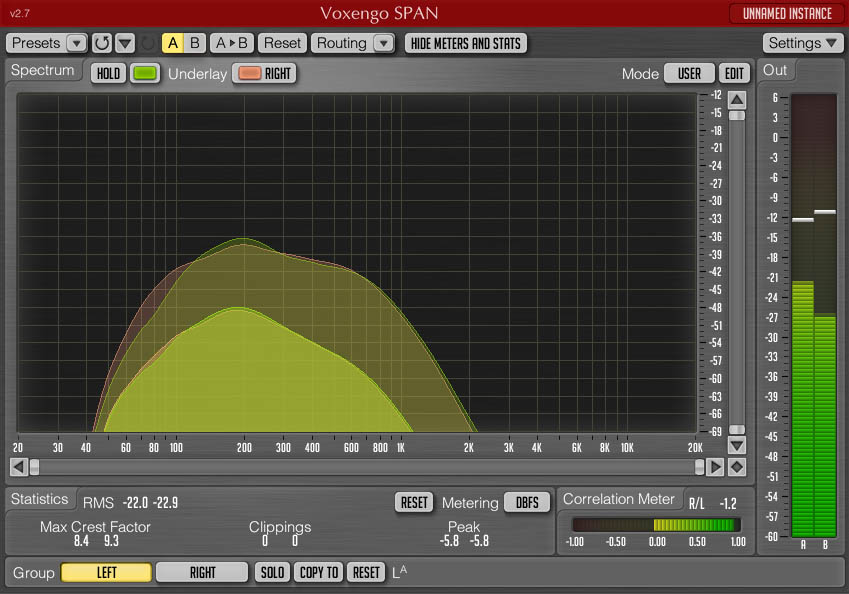849x594 pixels.
Task: Click the A to B copy button
Action: coord(232,43)
